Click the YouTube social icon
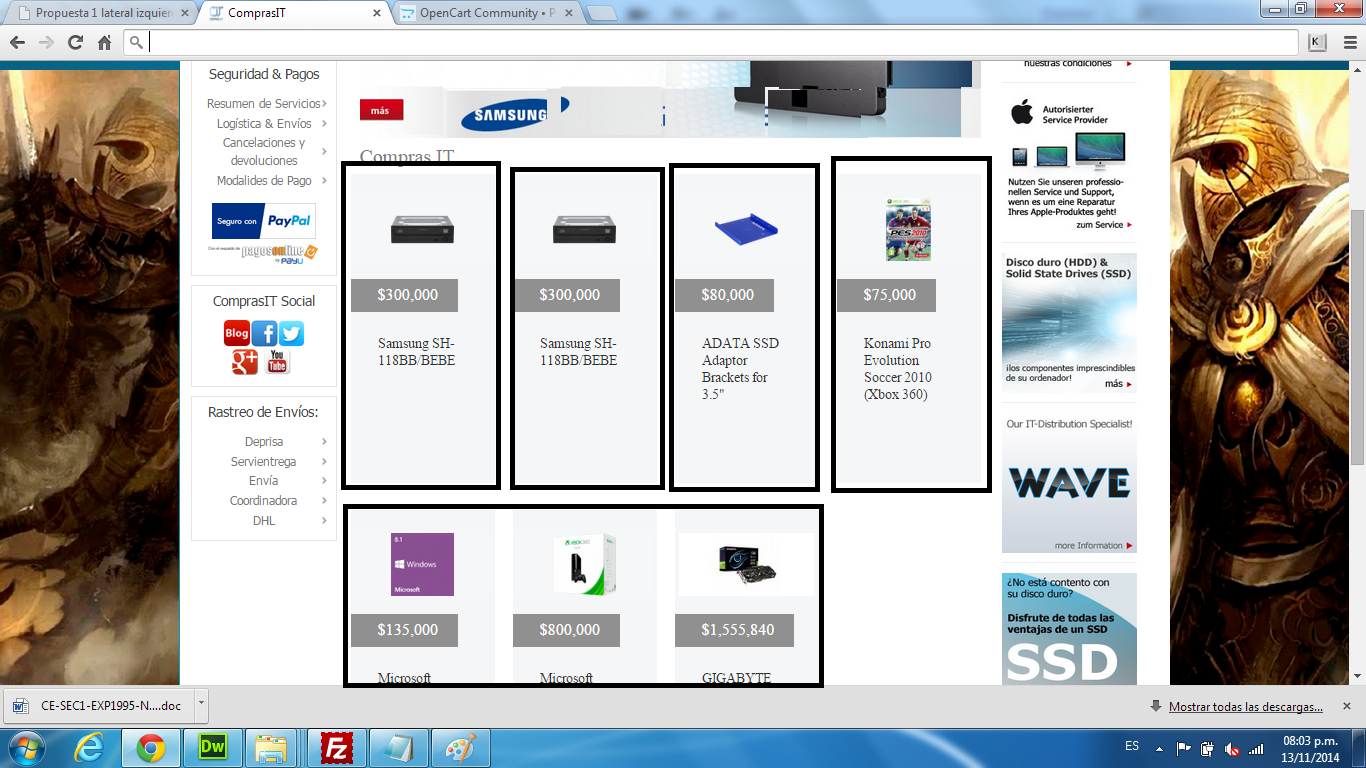This screenshot has width=1366, height=768. (x=277, y=362)
